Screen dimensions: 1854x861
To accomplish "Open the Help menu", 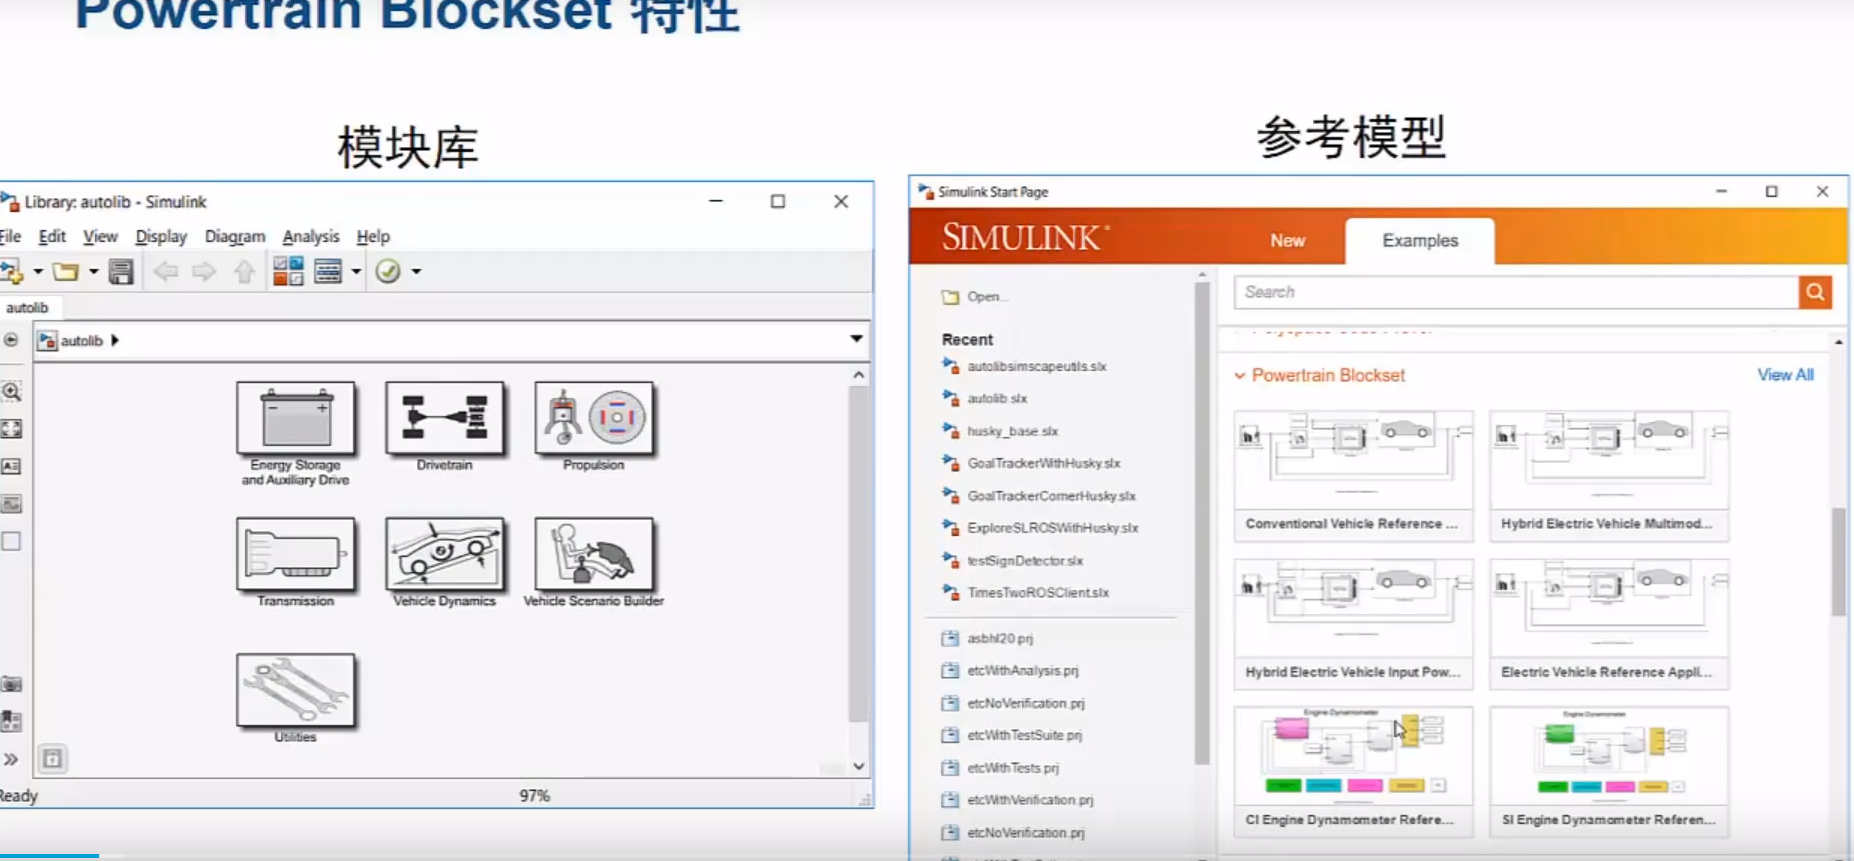I will coord(373,236).
